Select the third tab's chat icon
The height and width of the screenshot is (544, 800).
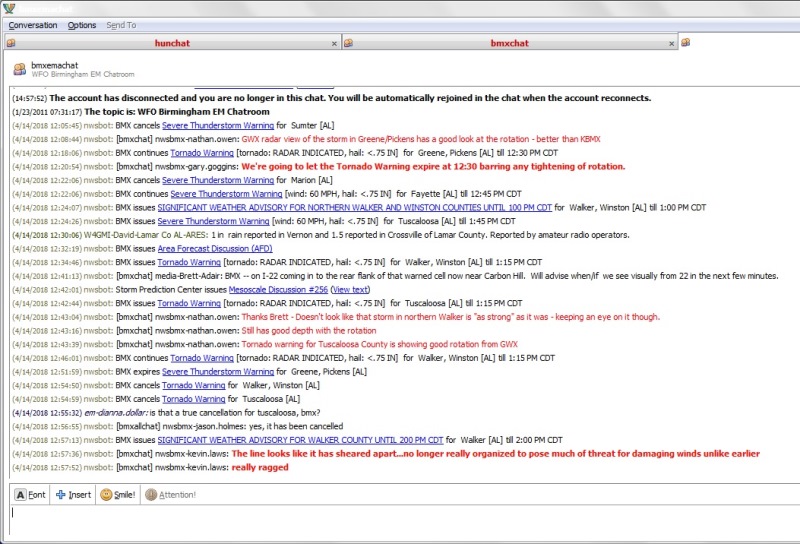point(686,43)
